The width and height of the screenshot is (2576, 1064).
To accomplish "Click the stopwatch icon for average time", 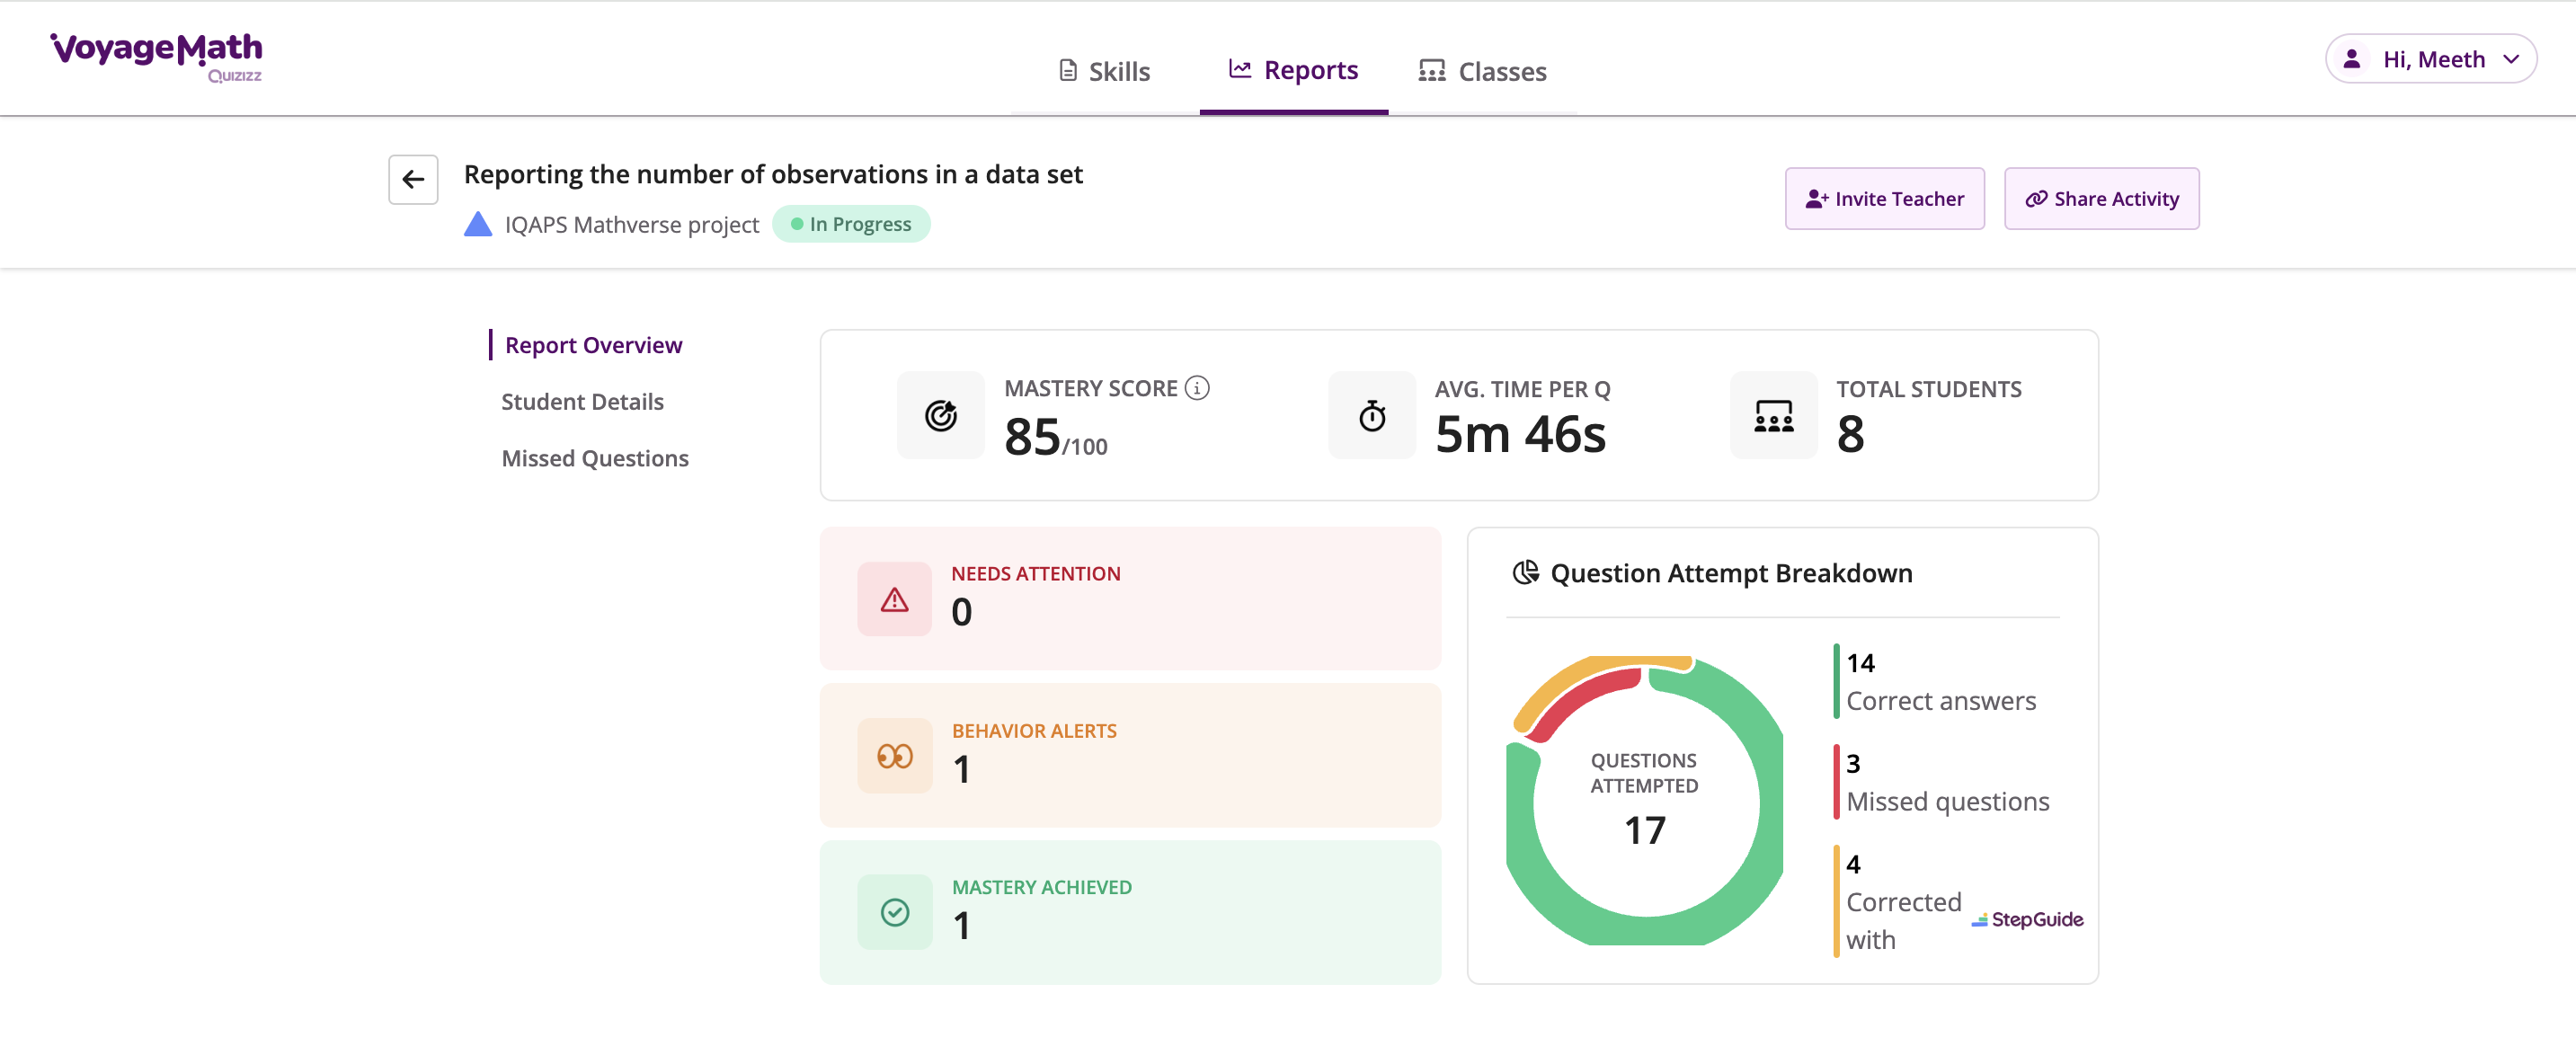I will [x=1371, y=415].
